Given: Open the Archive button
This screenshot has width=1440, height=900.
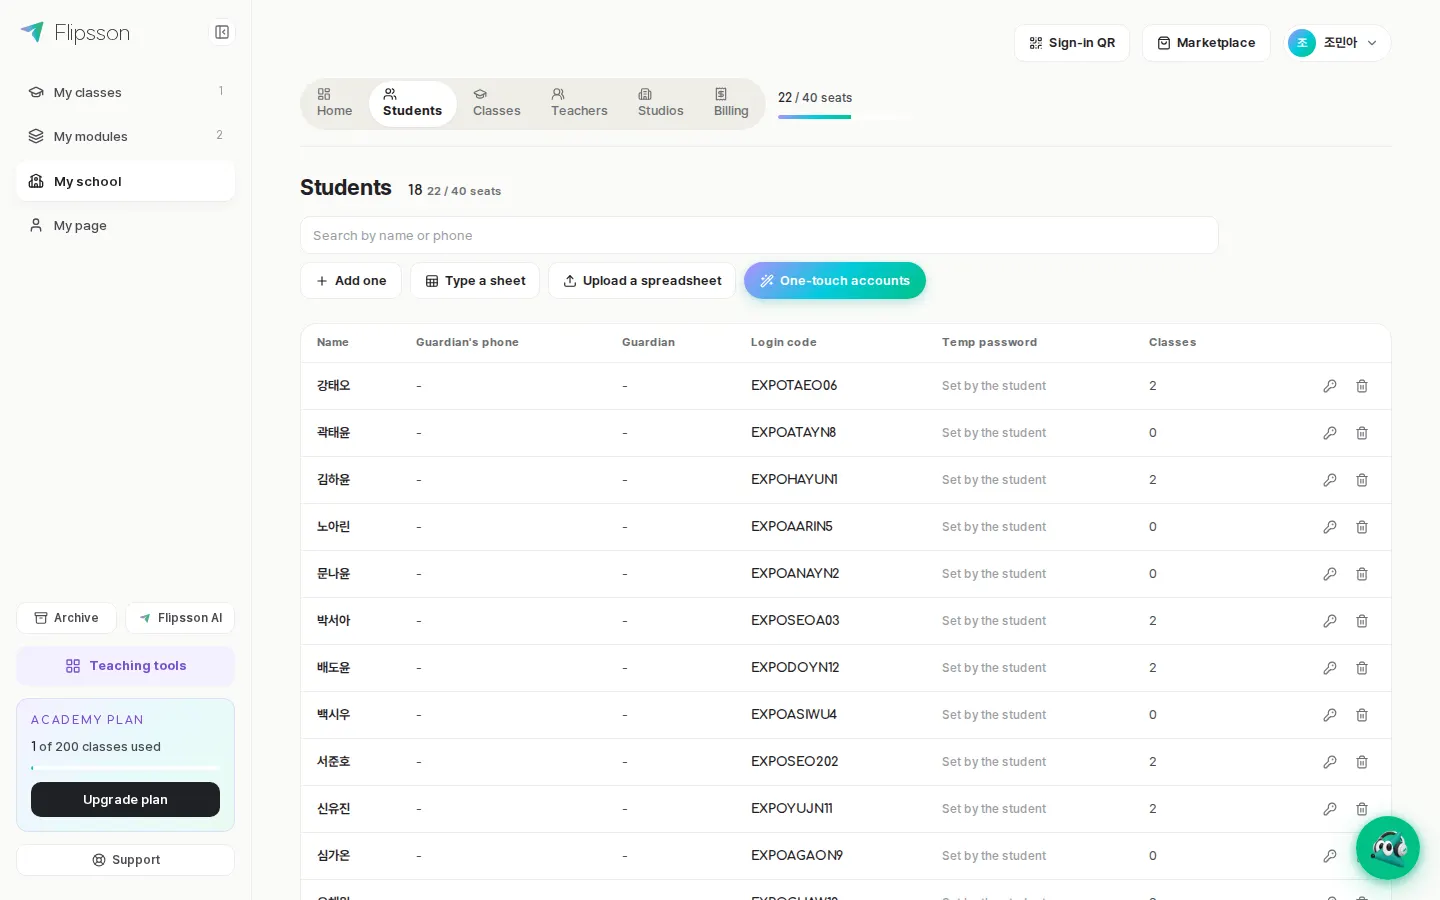Looking at the screenshot, I should tap(66, 618).
